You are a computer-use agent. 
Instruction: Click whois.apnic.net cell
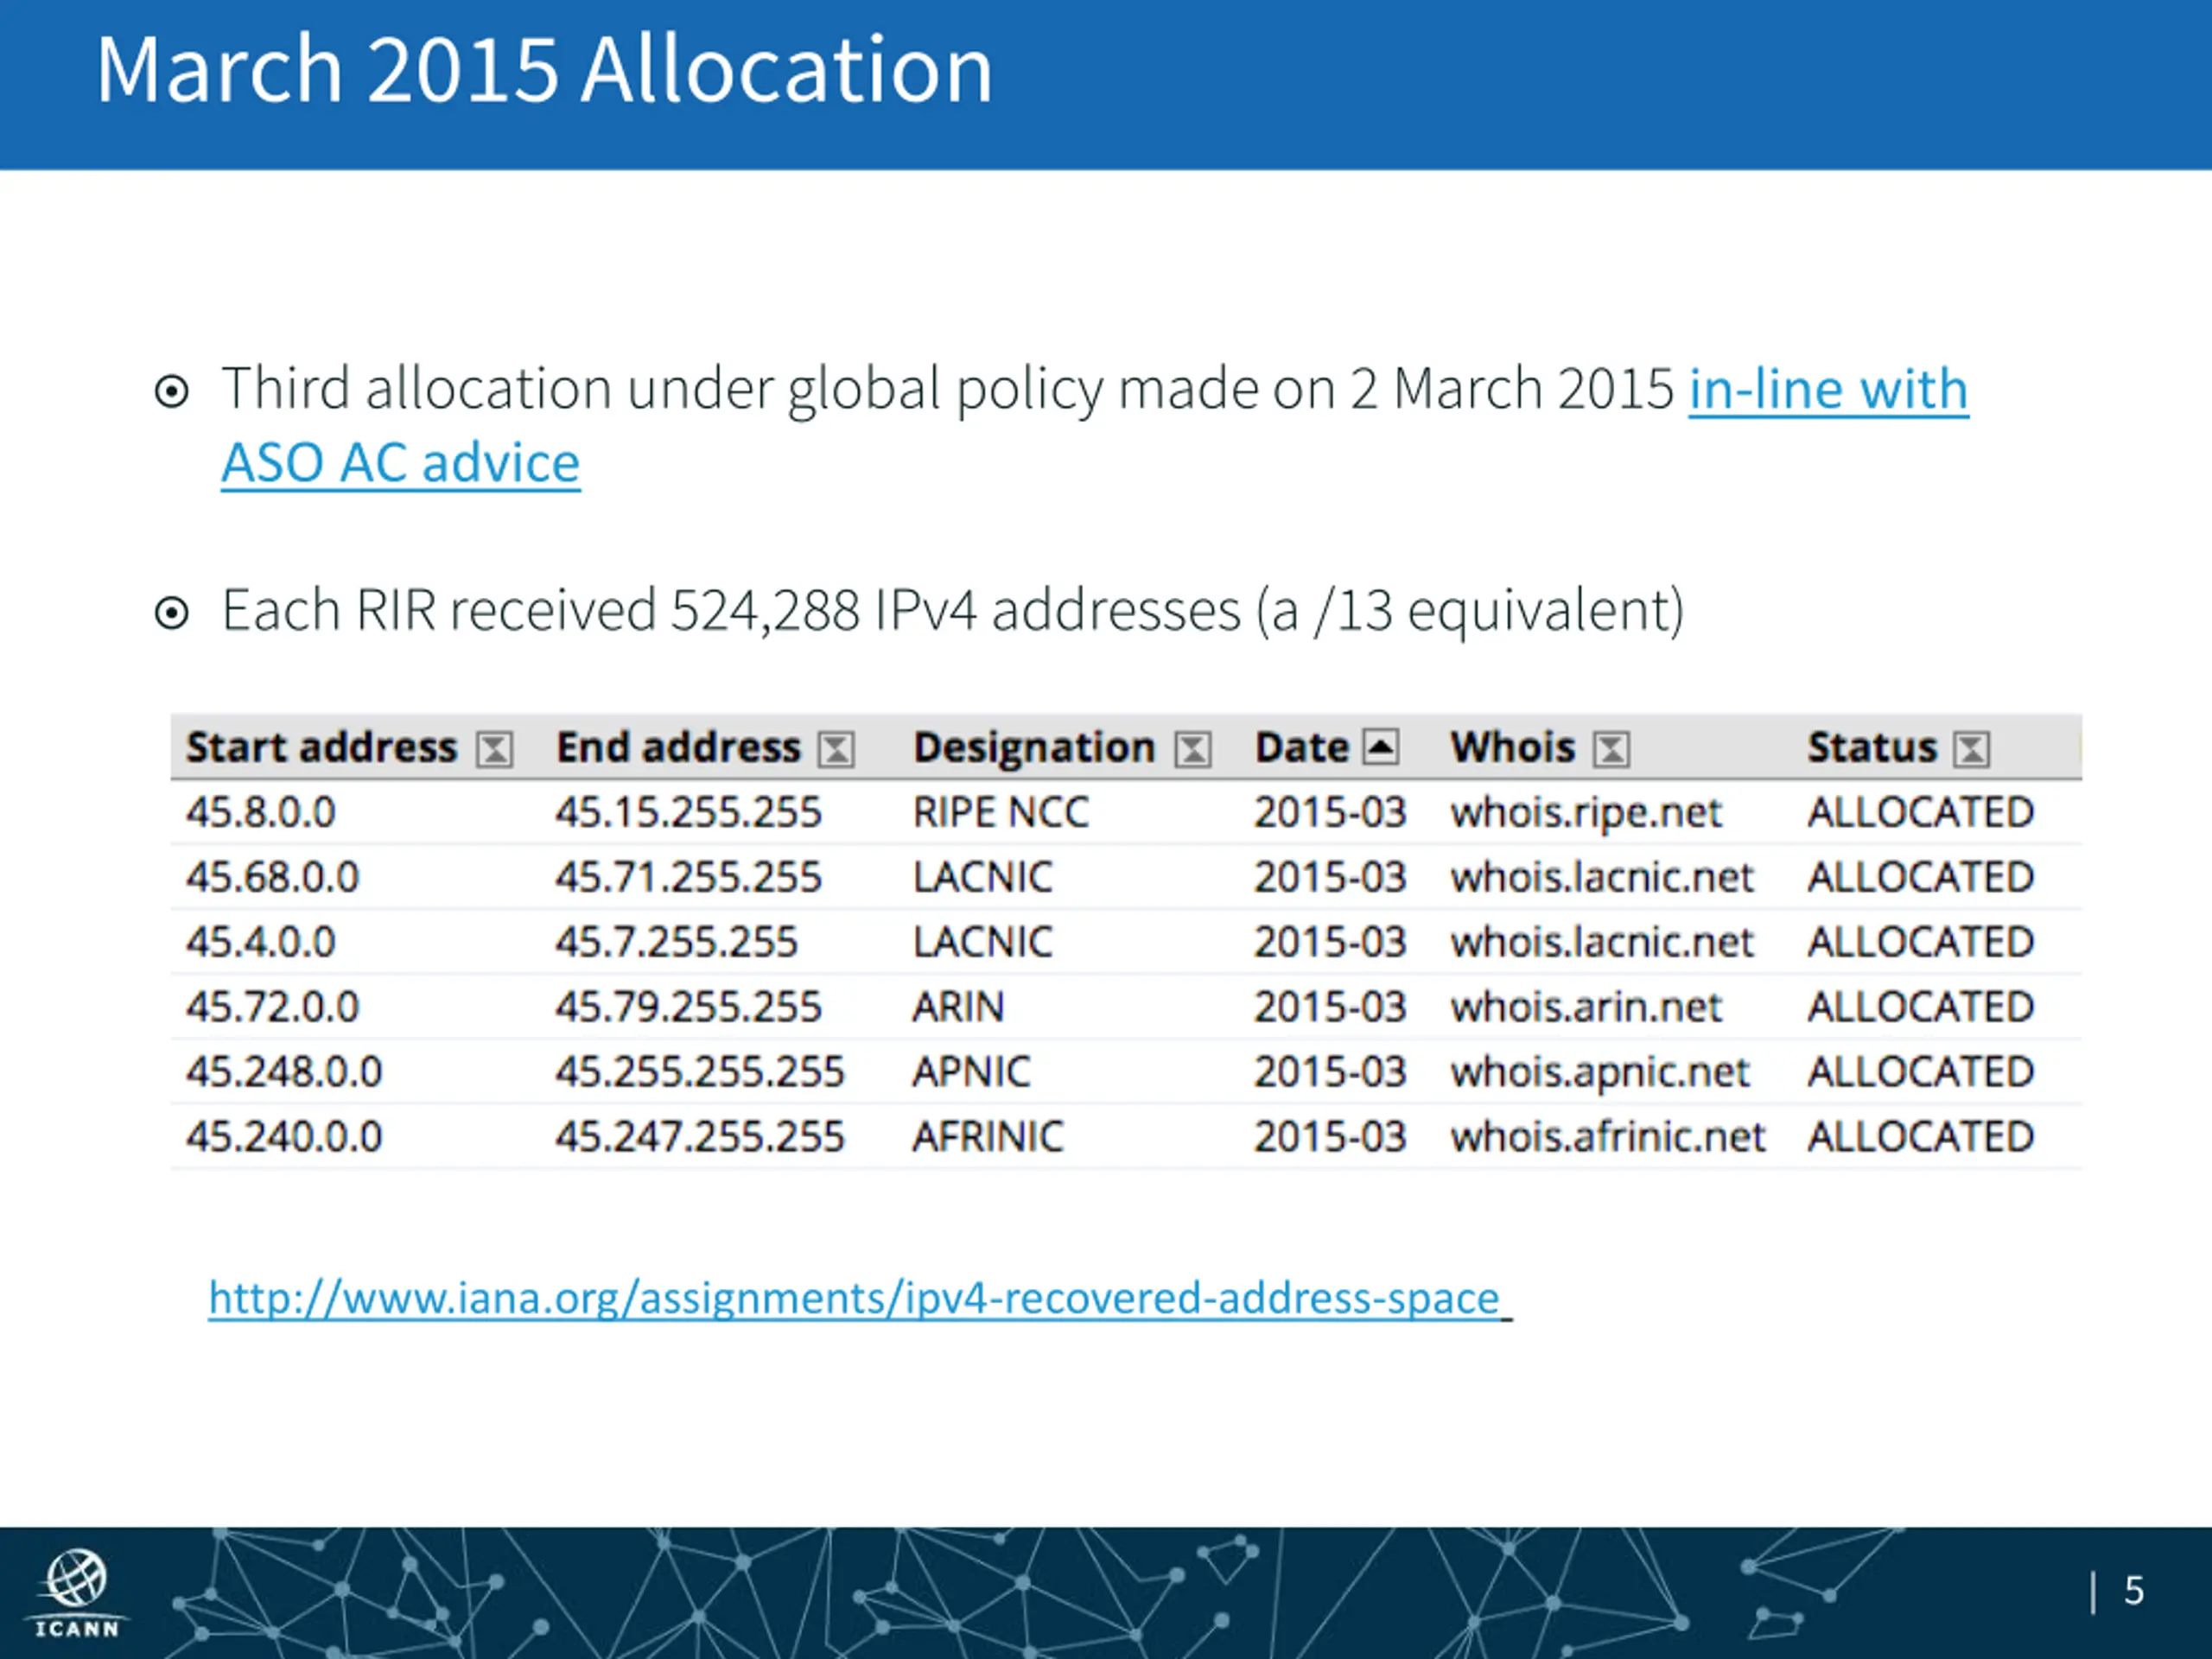click(1600, 1072)
